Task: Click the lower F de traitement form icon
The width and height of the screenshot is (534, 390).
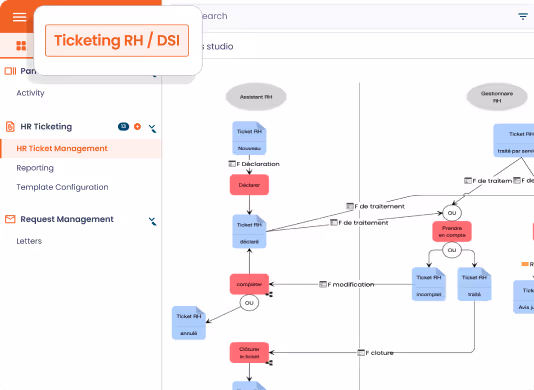Action: [334, 222]
